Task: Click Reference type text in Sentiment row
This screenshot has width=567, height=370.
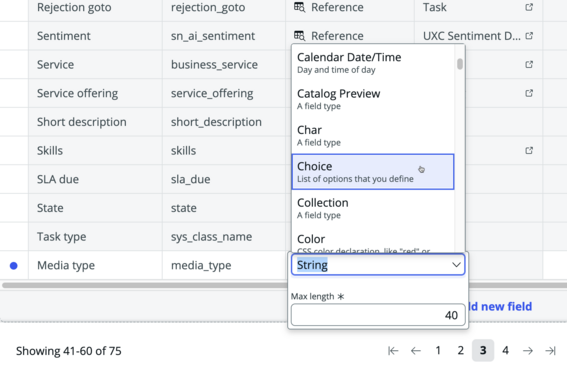Action: [x=337, y=36]
